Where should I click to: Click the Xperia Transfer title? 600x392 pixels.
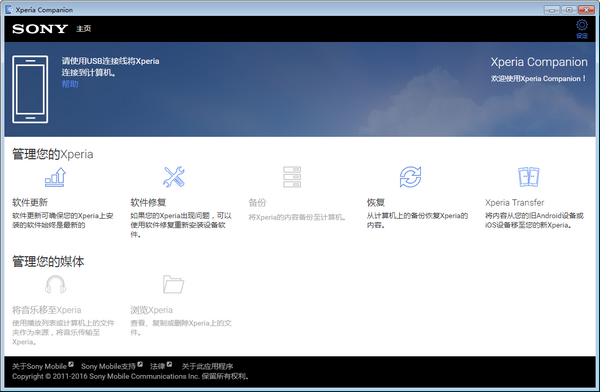click(514, 203)
